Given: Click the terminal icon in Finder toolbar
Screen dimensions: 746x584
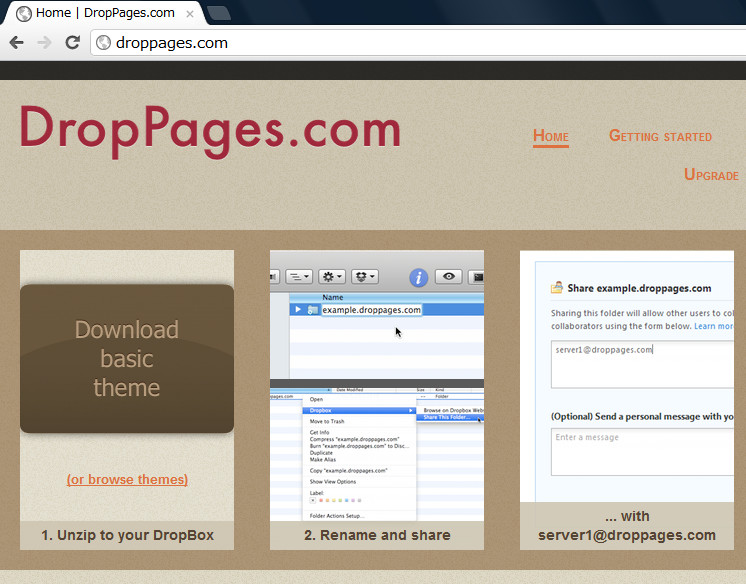Looking at the screenshot, I should click(x=477, y=277).
